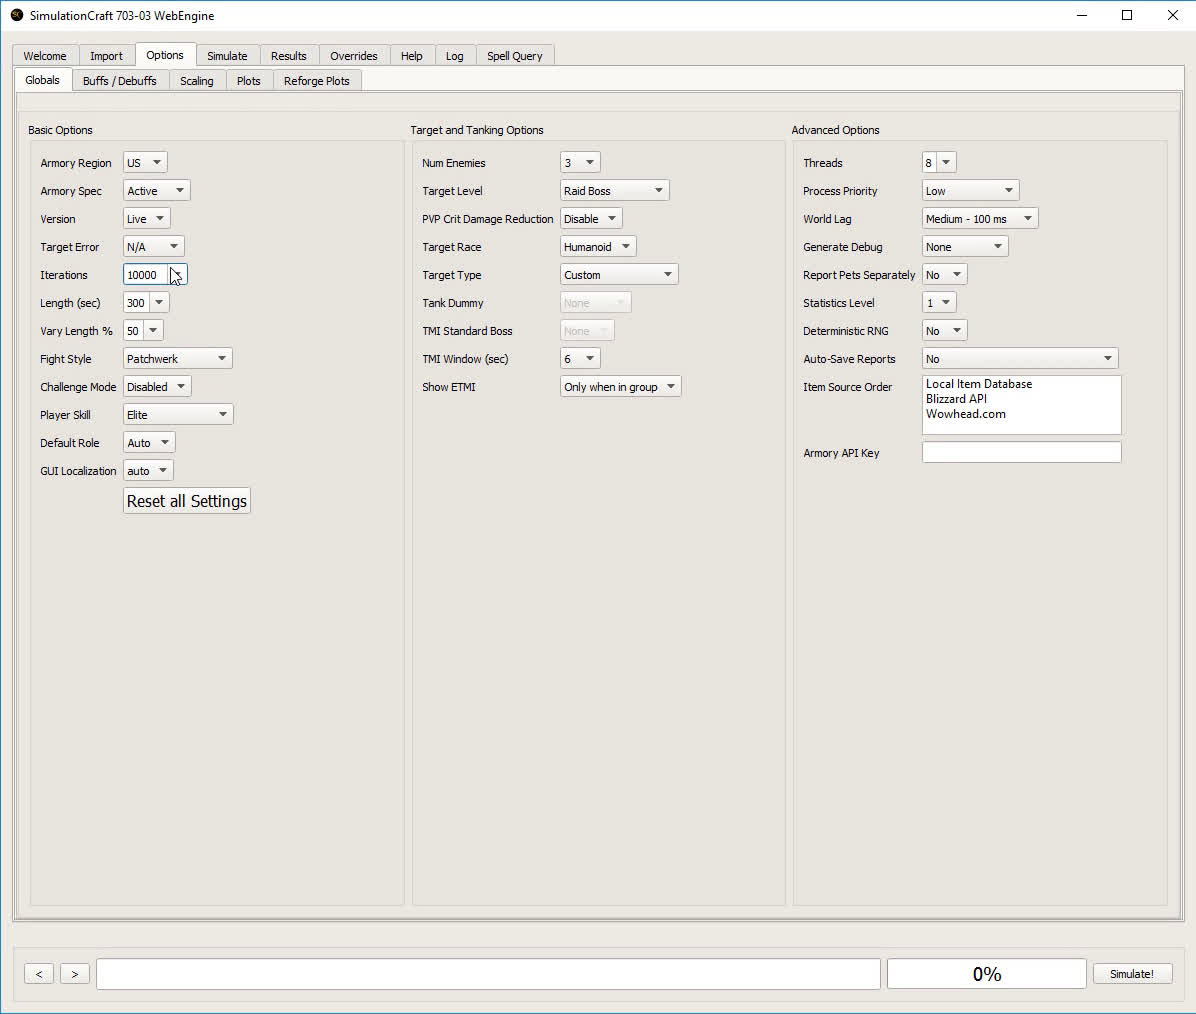Expand the World Lag dropdown
This screenshot has height=1014, width=1196.
tap(979, 219)
